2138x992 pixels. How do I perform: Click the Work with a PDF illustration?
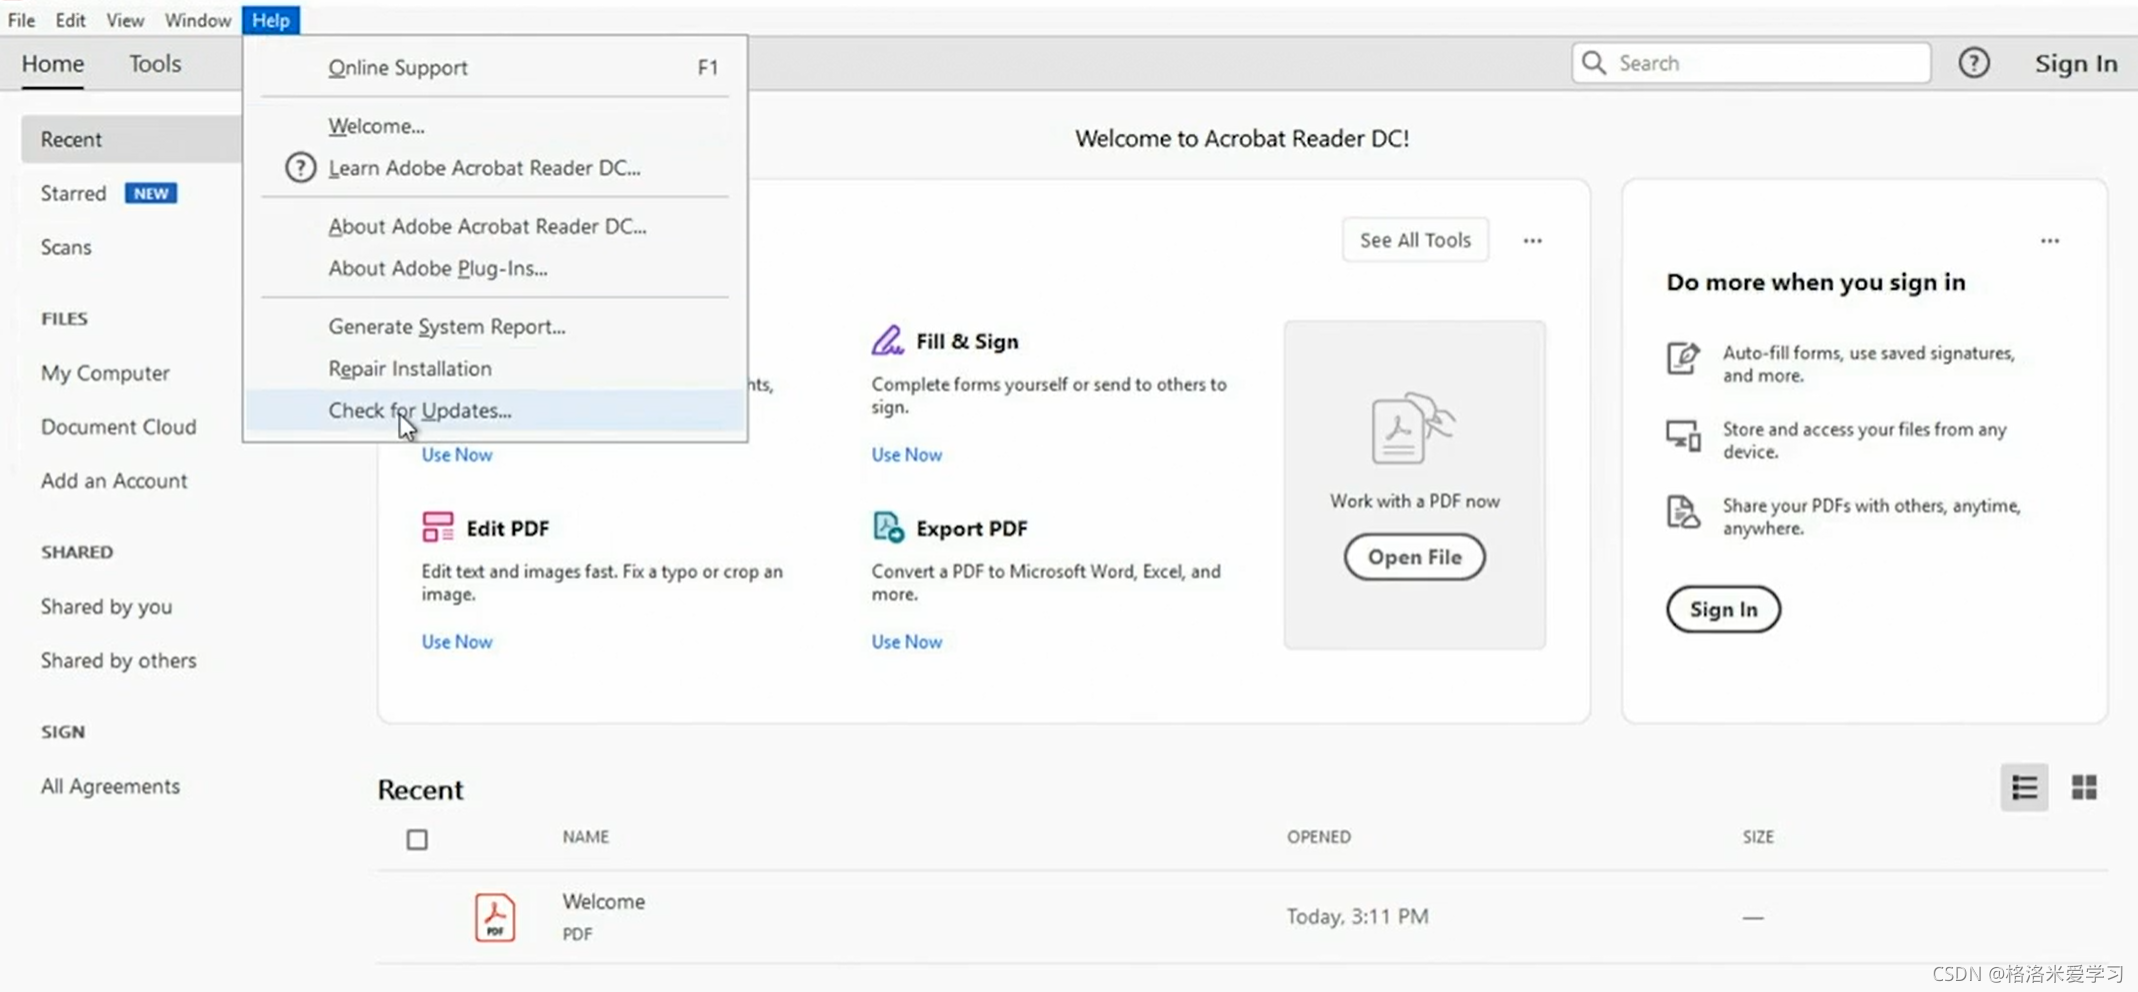1413,429
